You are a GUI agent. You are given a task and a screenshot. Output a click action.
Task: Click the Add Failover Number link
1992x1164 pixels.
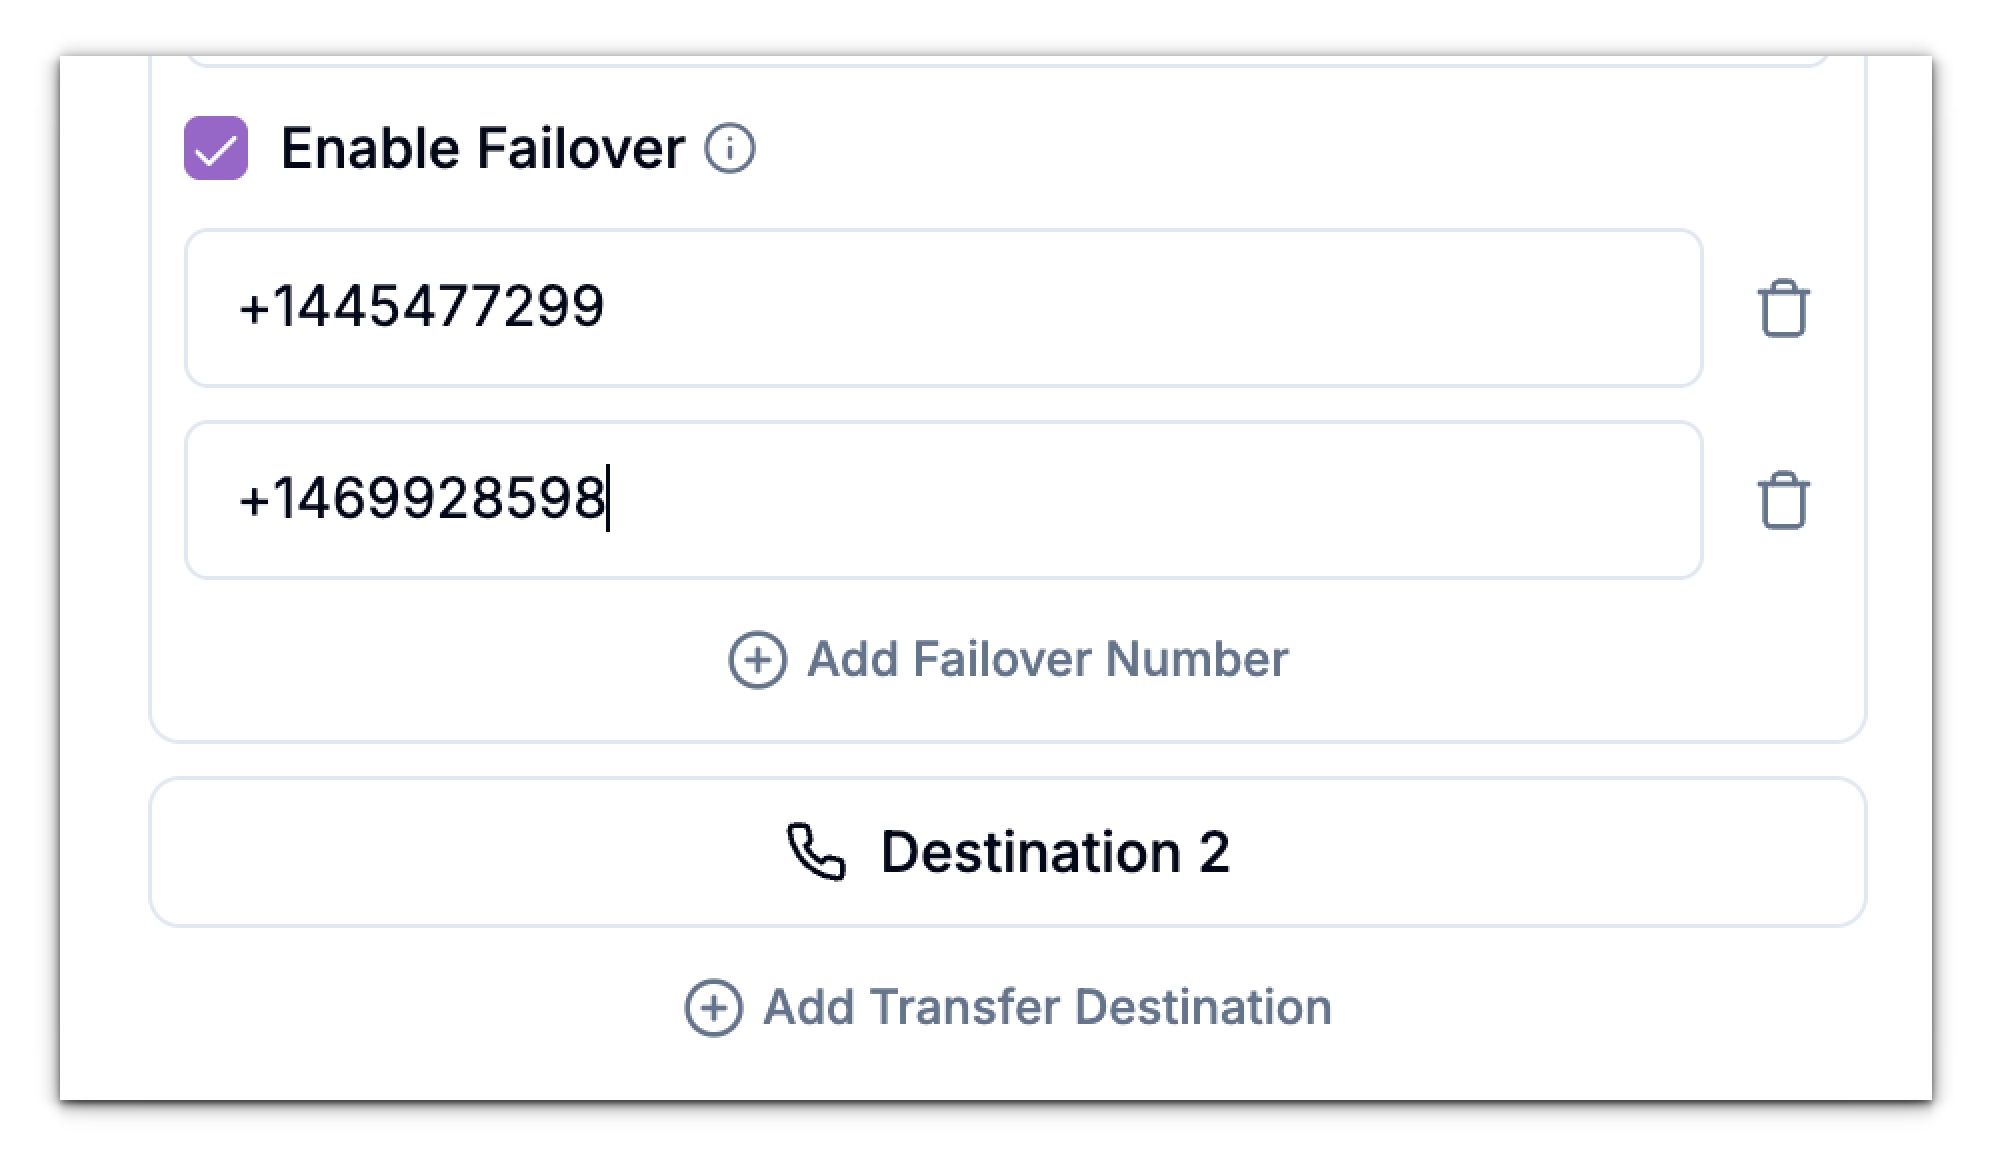pyautogui.click(x=1047, y=660)
